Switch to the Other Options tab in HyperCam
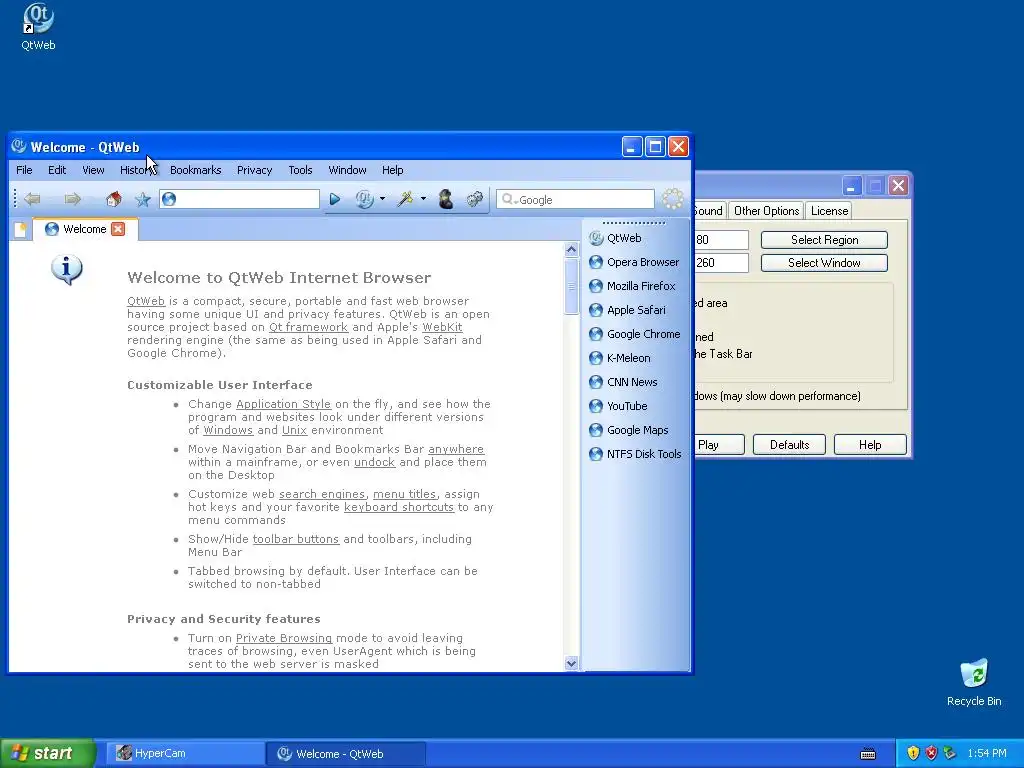 click(x=766, y=211)
